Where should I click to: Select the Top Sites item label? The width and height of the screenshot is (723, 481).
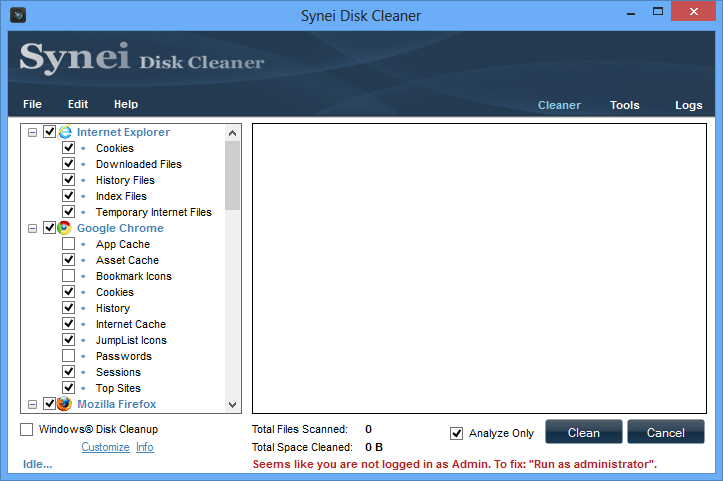tap(118, 388)
